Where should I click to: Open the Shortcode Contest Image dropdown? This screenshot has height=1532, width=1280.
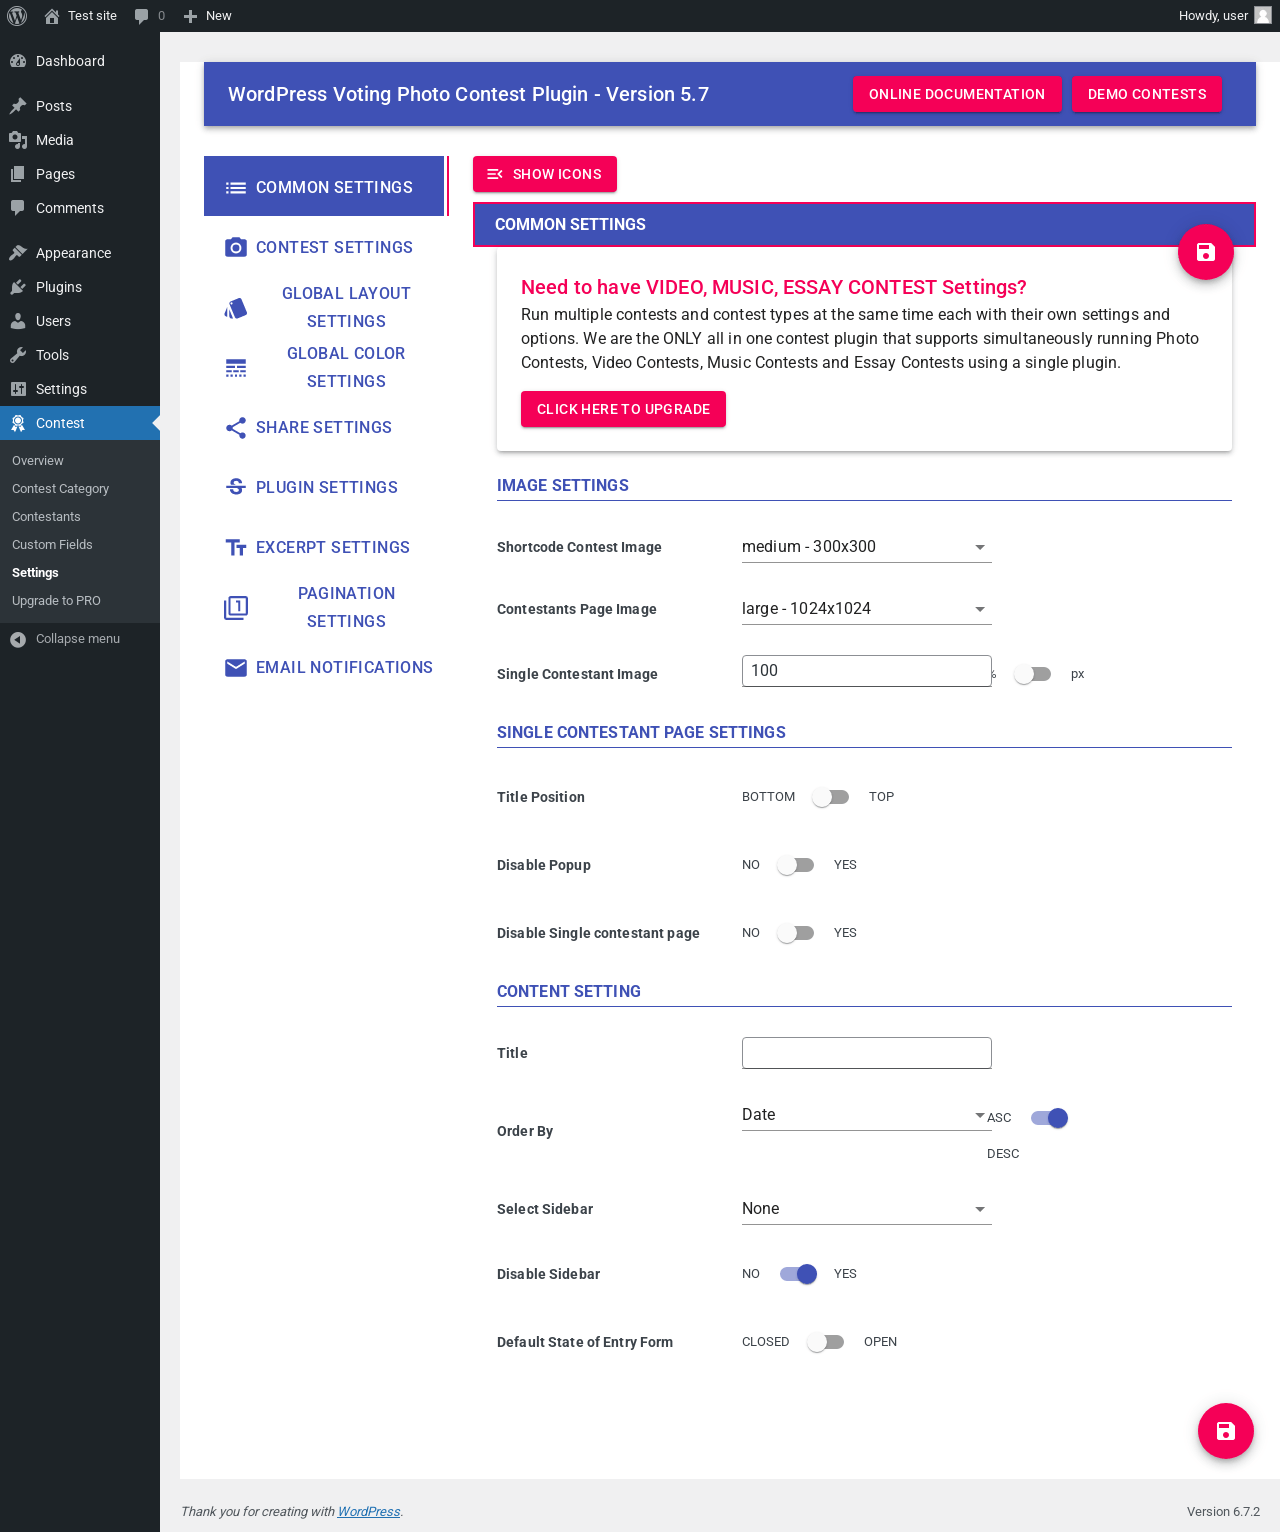pos(867,547)
